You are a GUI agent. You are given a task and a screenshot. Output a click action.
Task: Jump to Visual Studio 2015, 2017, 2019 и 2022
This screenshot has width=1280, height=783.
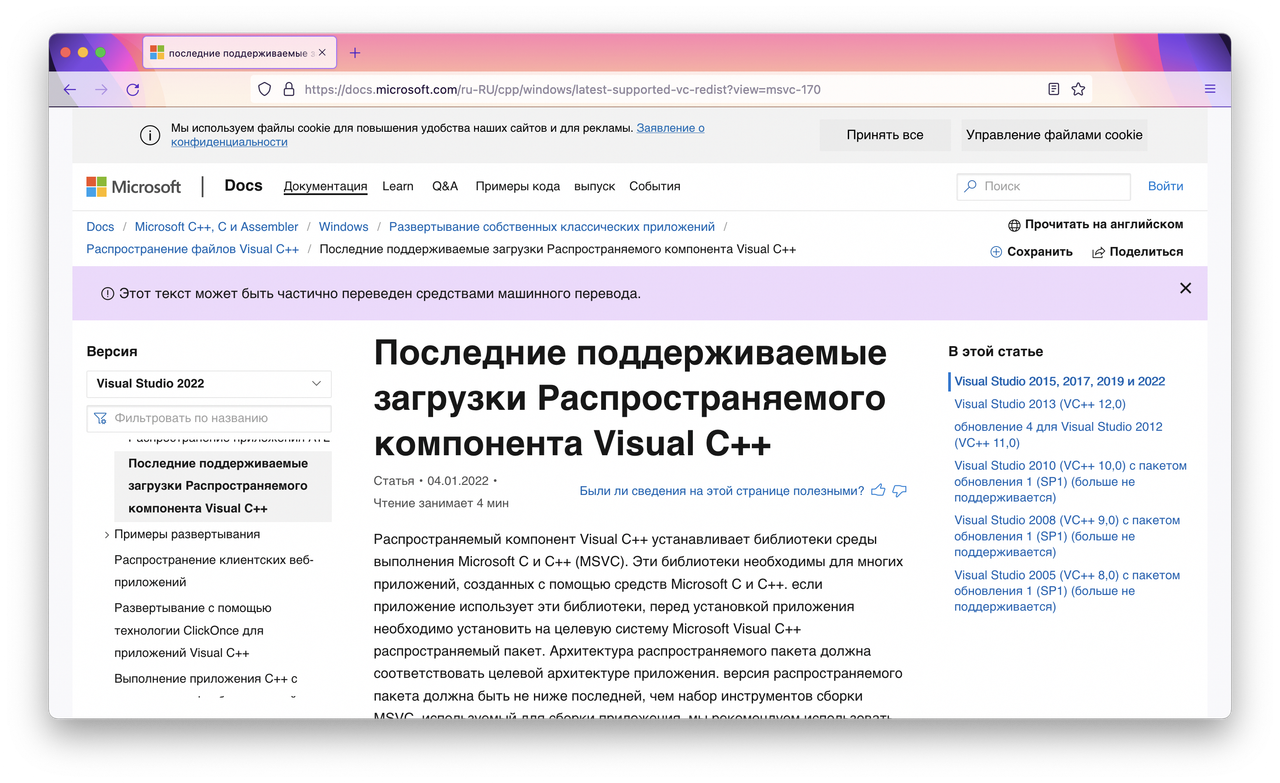1060,381
